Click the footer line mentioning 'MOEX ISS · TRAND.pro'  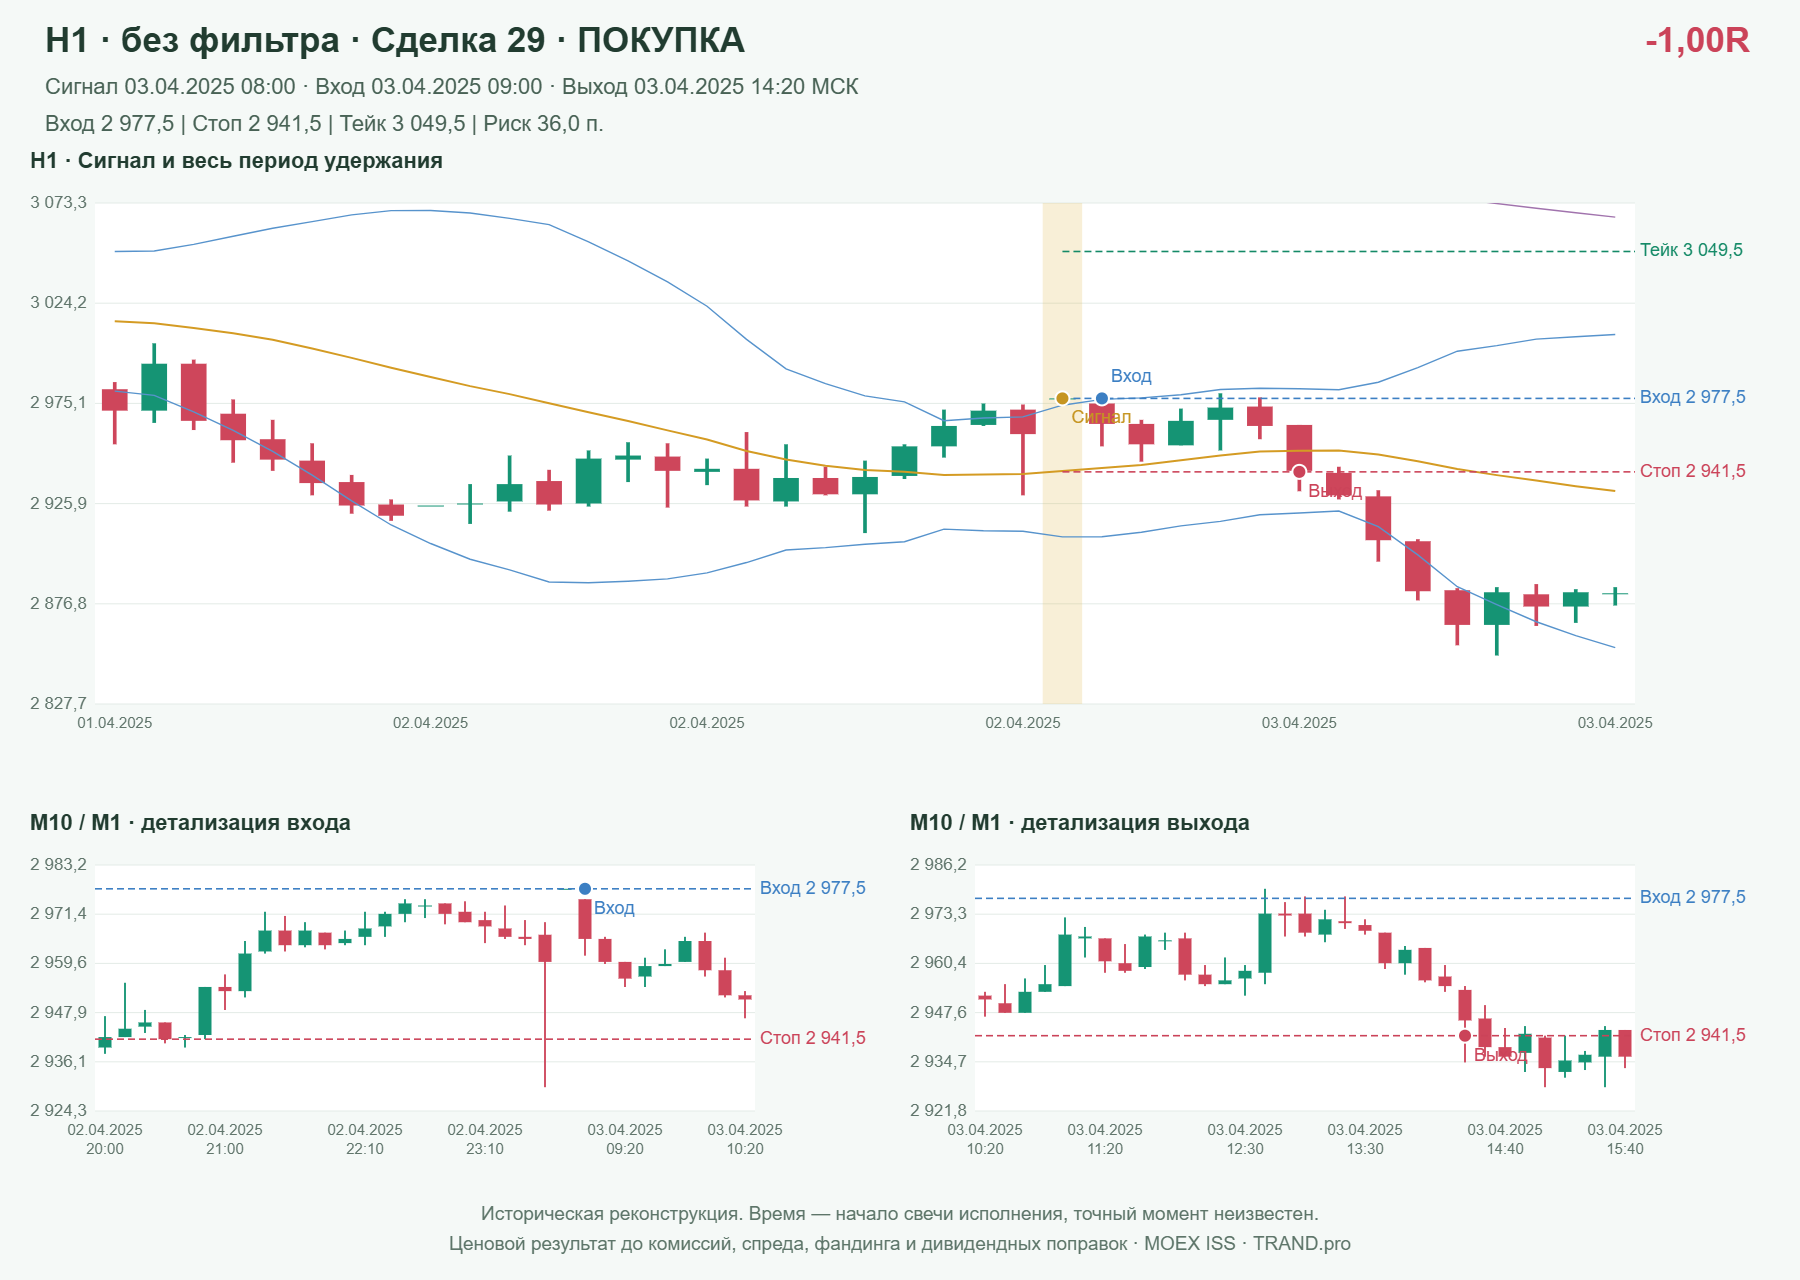[x=900, y=1244]
